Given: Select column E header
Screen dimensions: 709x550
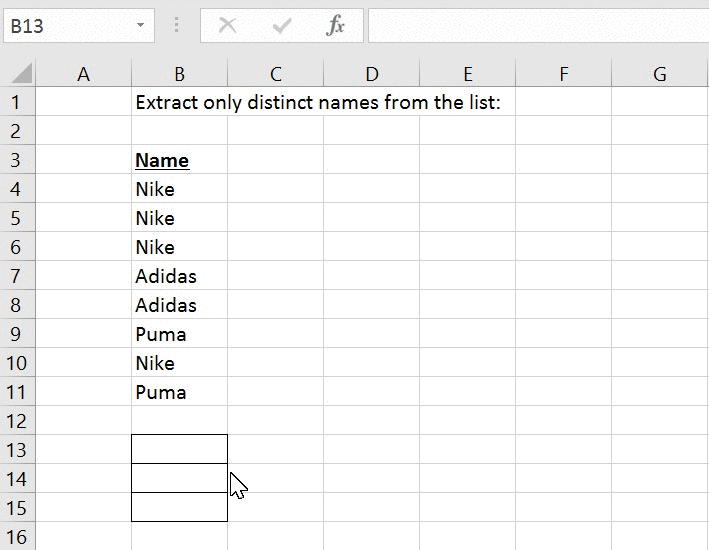Looking at the screenshot, I should (x=467, y=73).
